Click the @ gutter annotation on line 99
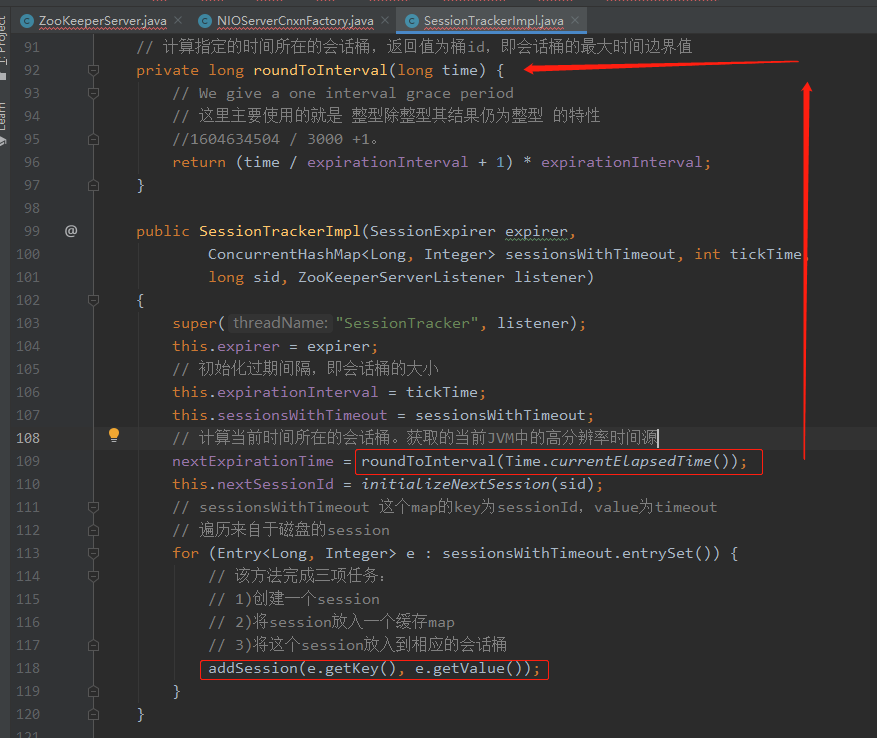 [x=71, y=231]
